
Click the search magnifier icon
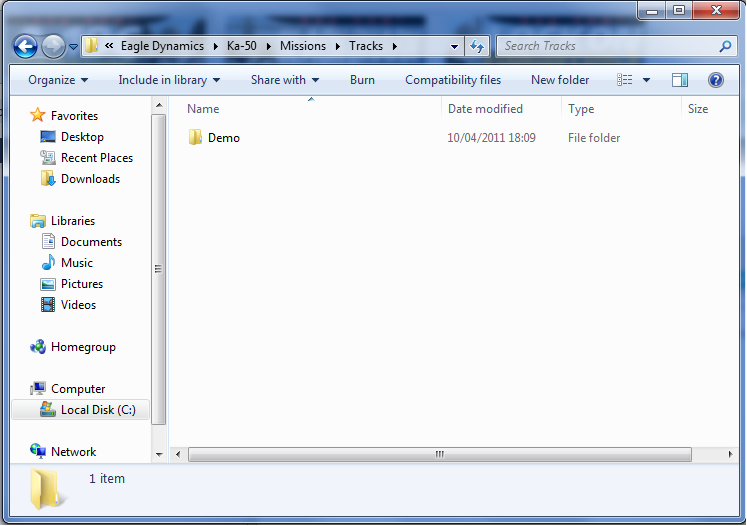pos(726,46)
